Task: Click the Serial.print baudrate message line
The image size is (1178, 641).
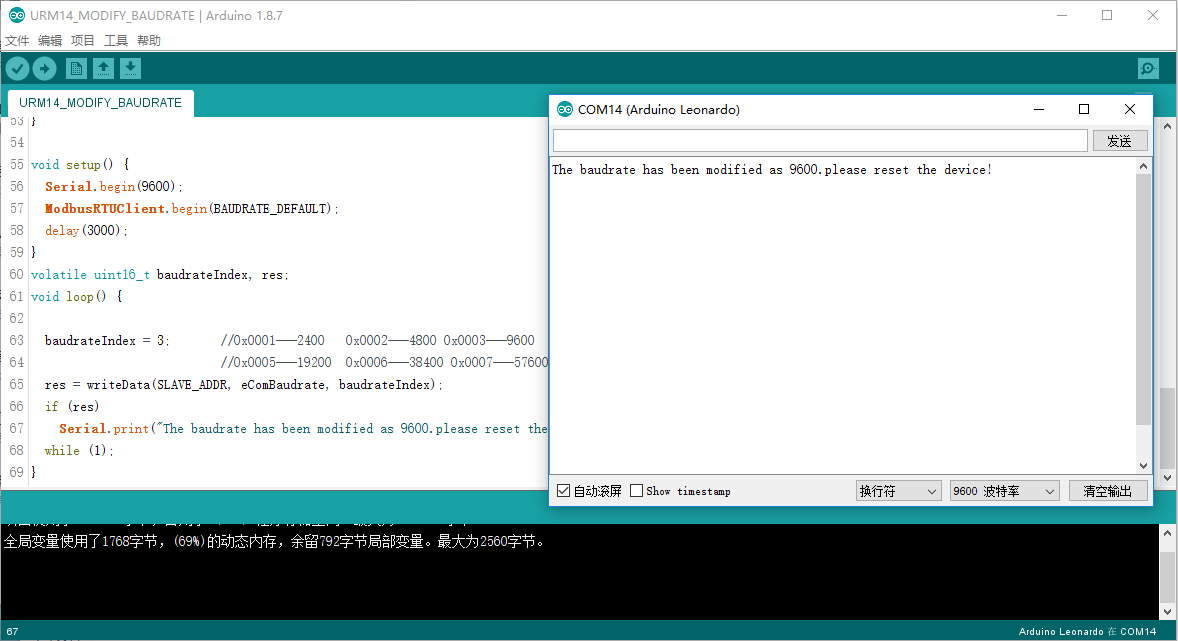Action: 303,428
